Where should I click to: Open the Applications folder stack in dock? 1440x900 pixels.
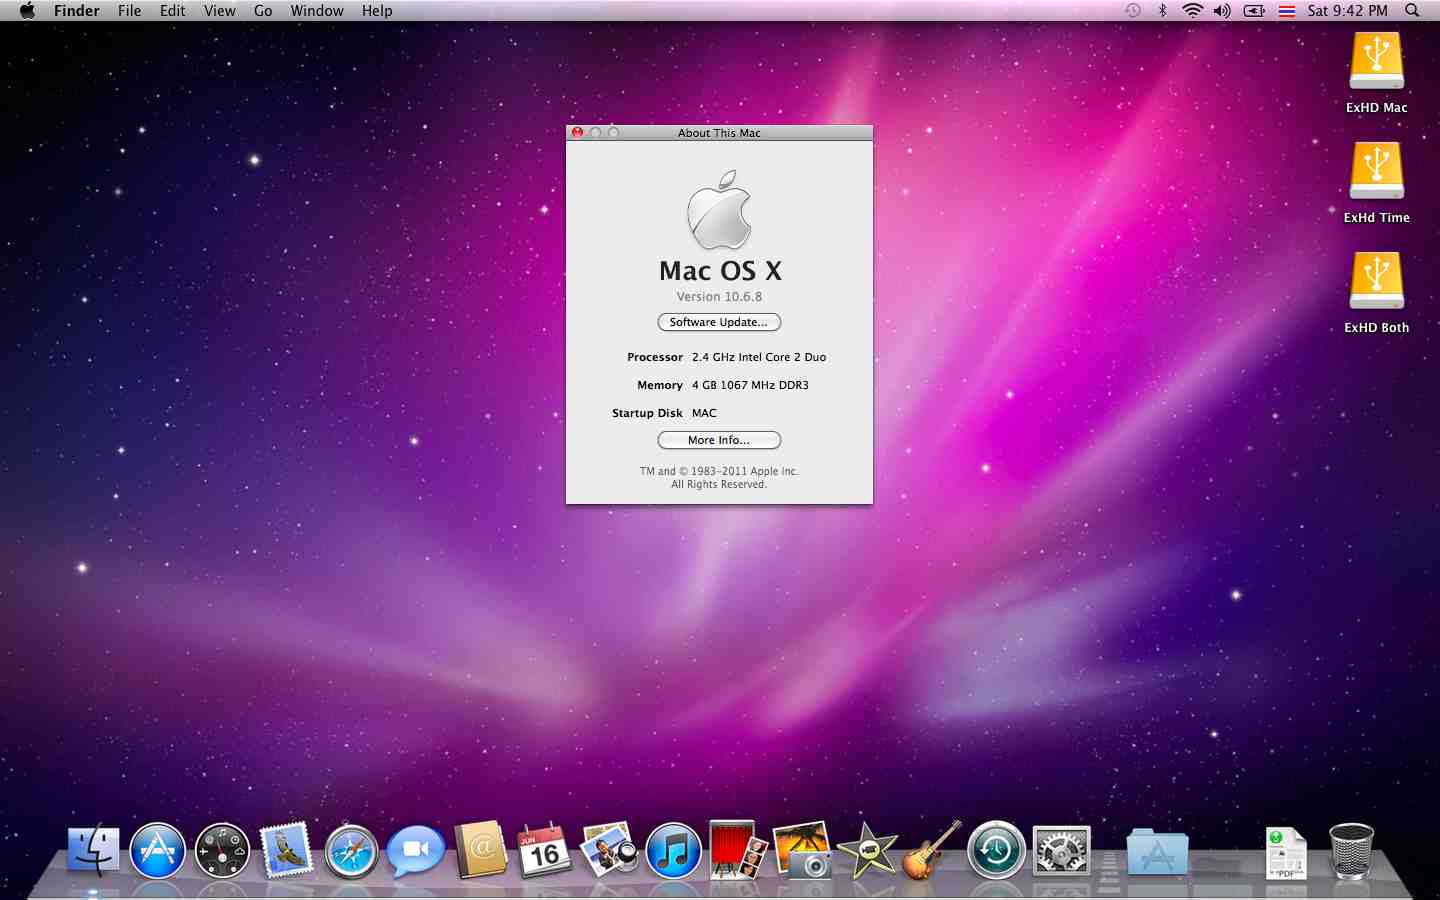point(1157,853)
